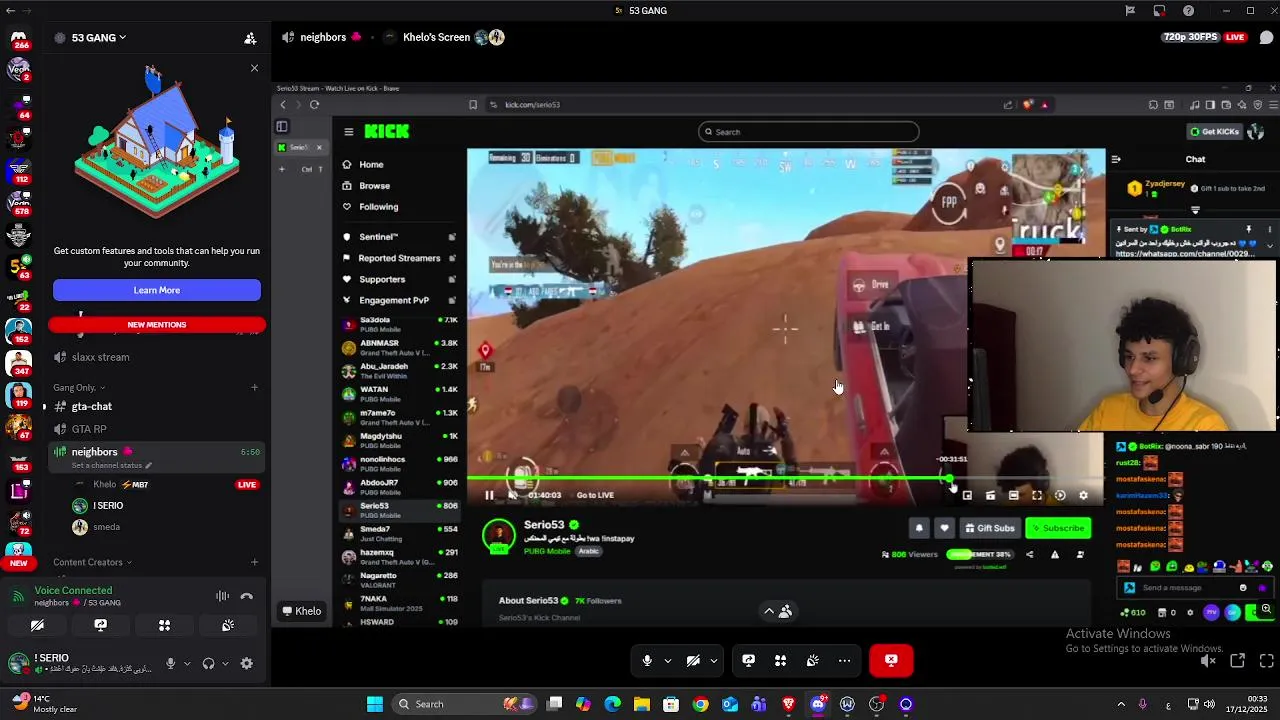Click the Learn More button
Viewport: 1280px width, 720px height.
click(157, 290)
